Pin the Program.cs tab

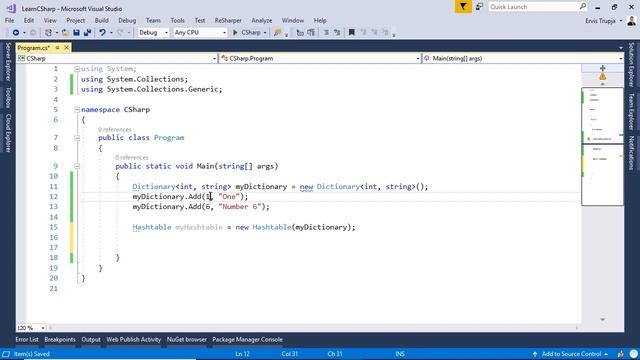point(57,48)
